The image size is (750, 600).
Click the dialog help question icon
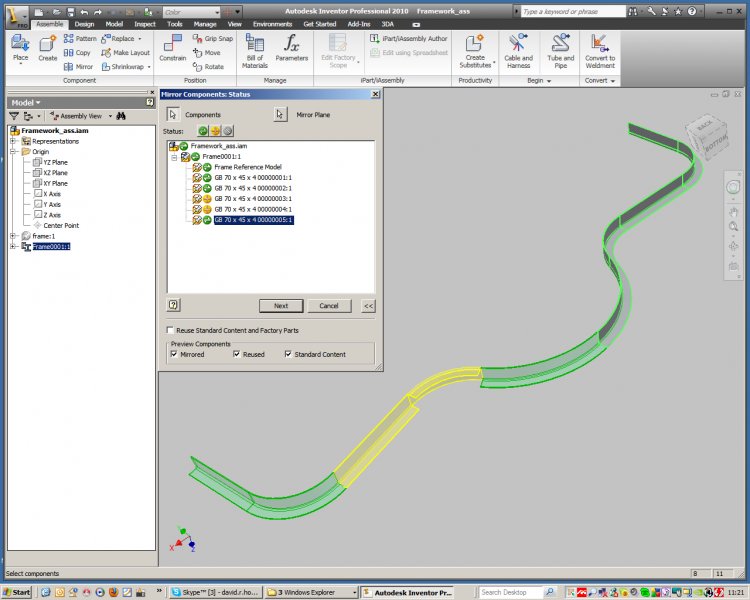click(x=174, y=305)
